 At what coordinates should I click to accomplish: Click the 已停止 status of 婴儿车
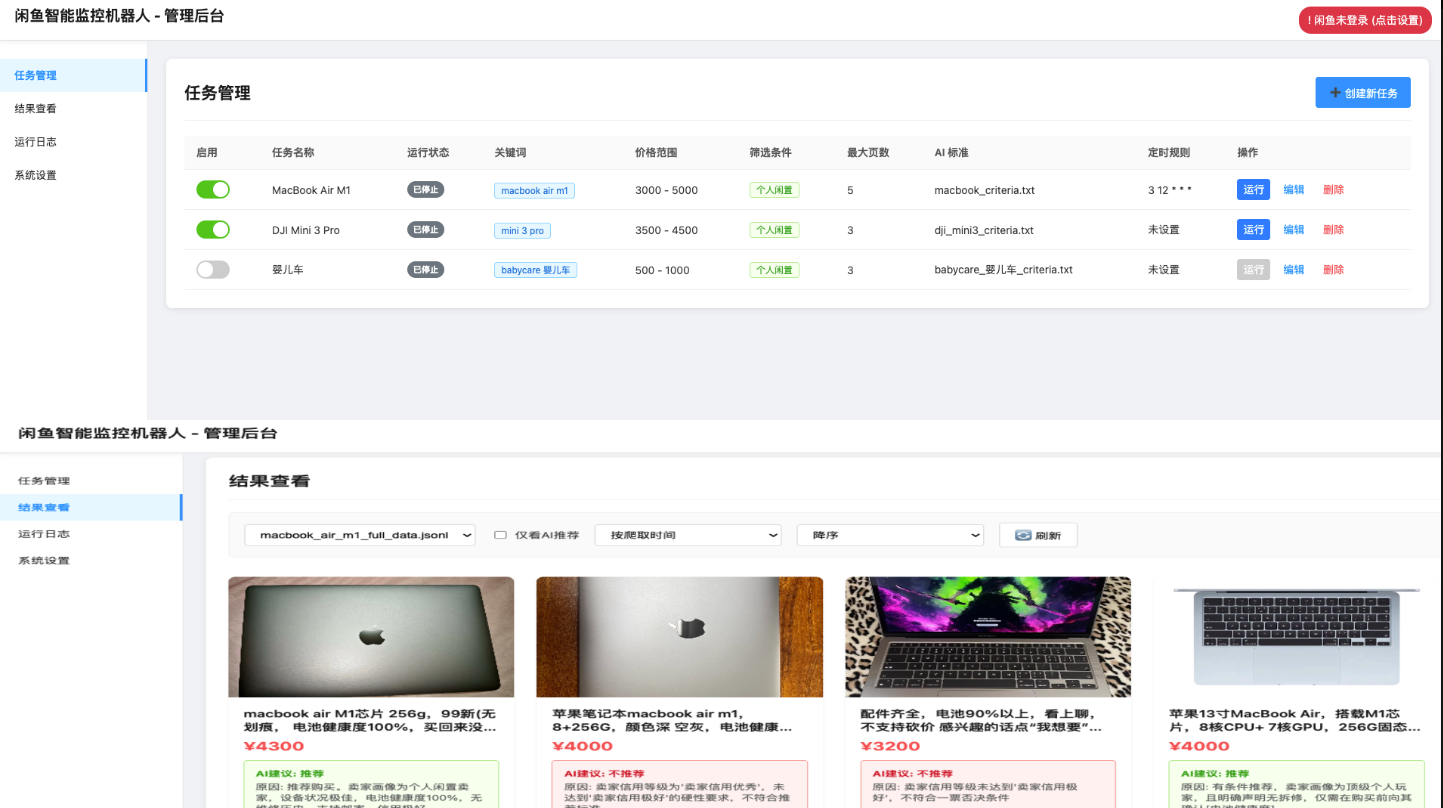tap(426, 270)
